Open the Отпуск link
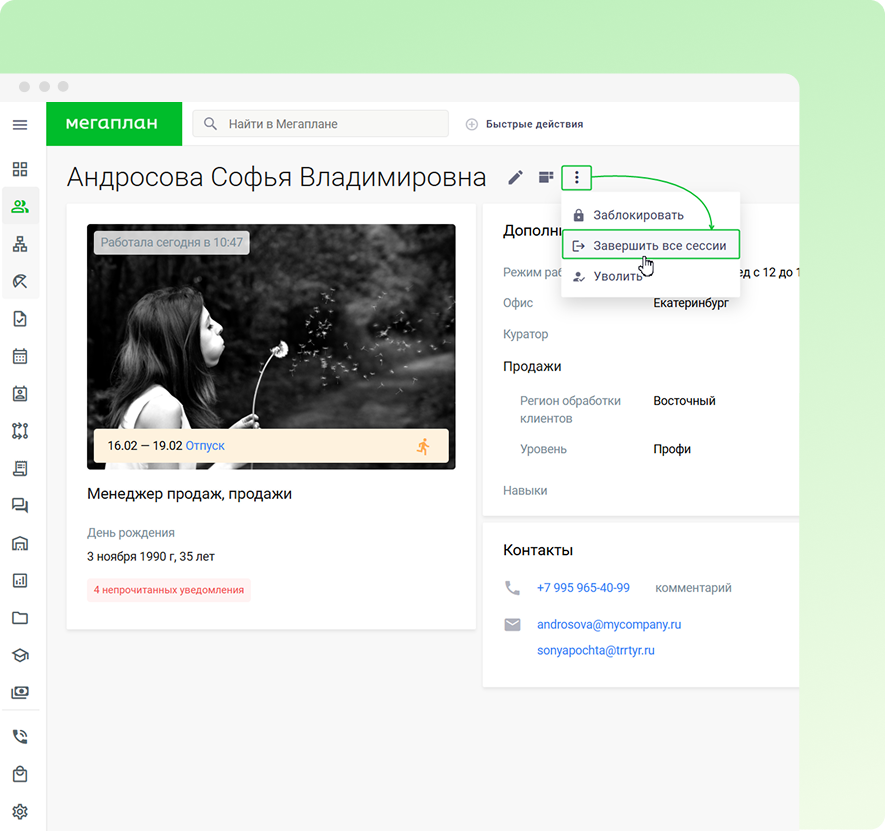Screen dimensions: 885x831 (x=205, y=445)
